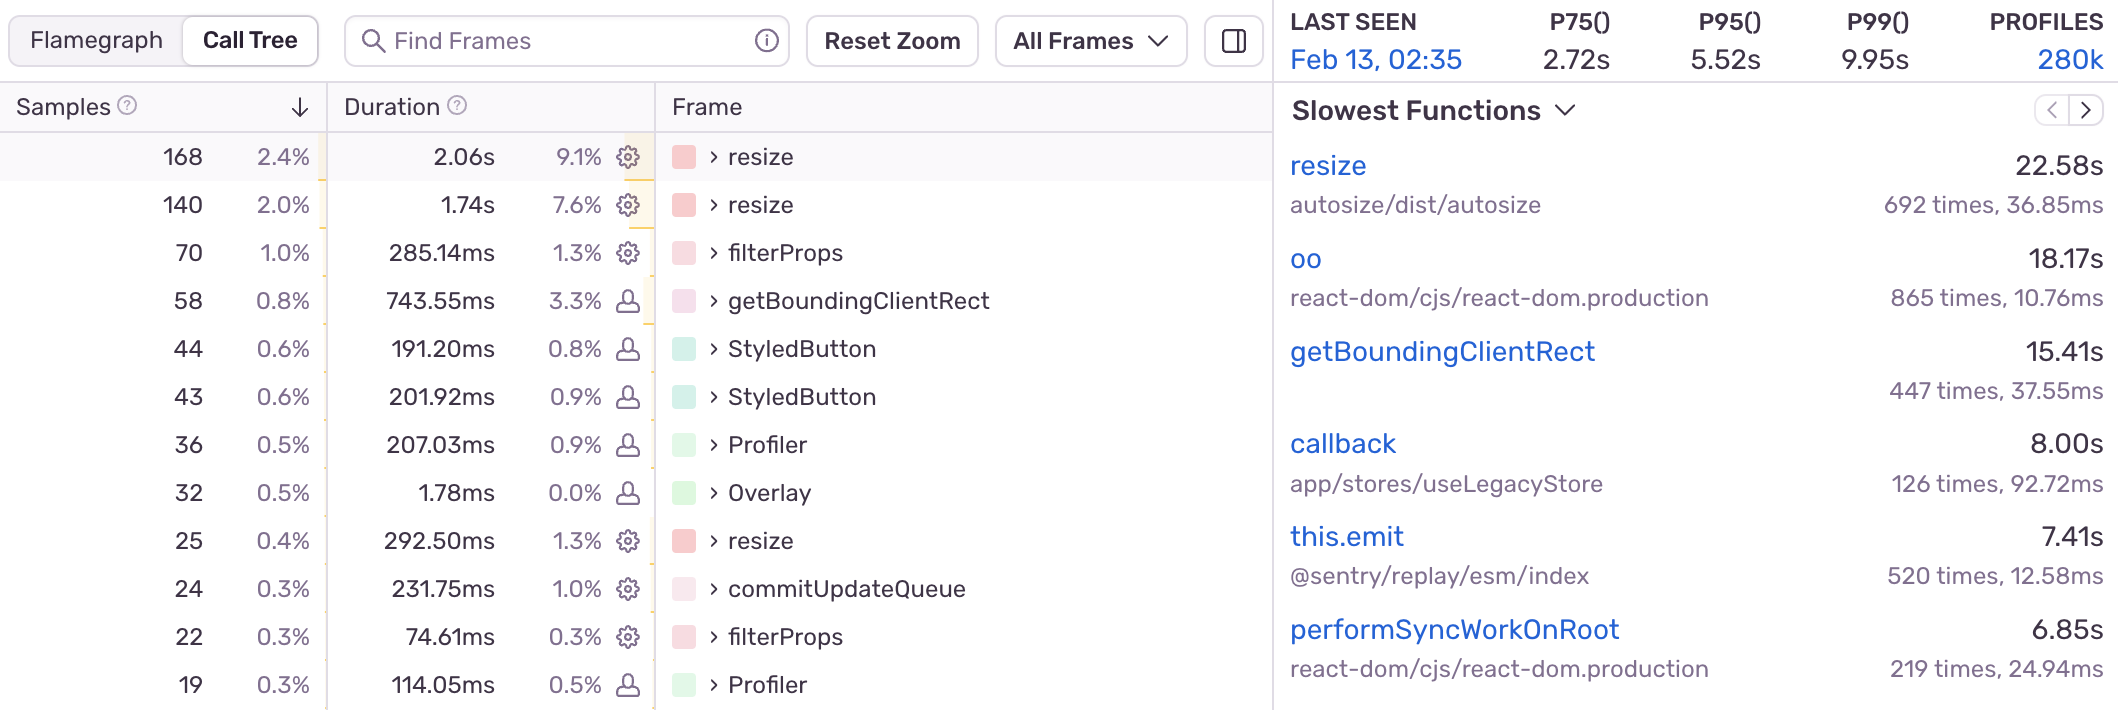Viewport: 2118px width, 710px height.
Task: Click the system frame gear icon on the first resize row
Action: [x=628, y=157]
